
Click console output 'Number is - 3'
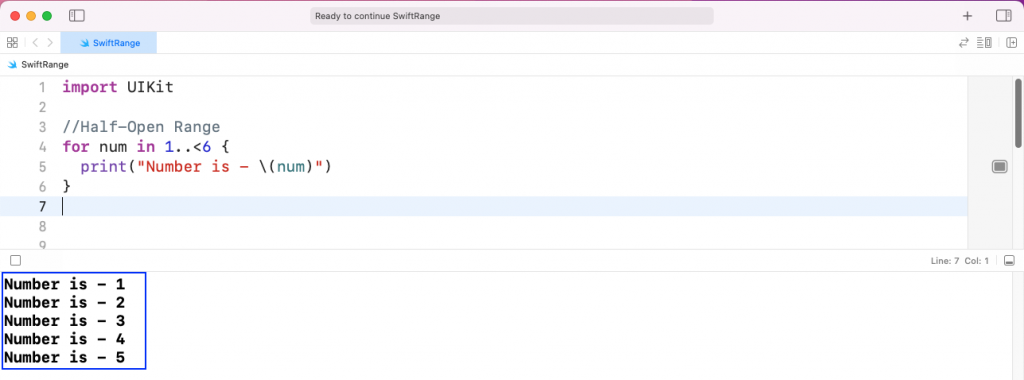pos(64,321)
